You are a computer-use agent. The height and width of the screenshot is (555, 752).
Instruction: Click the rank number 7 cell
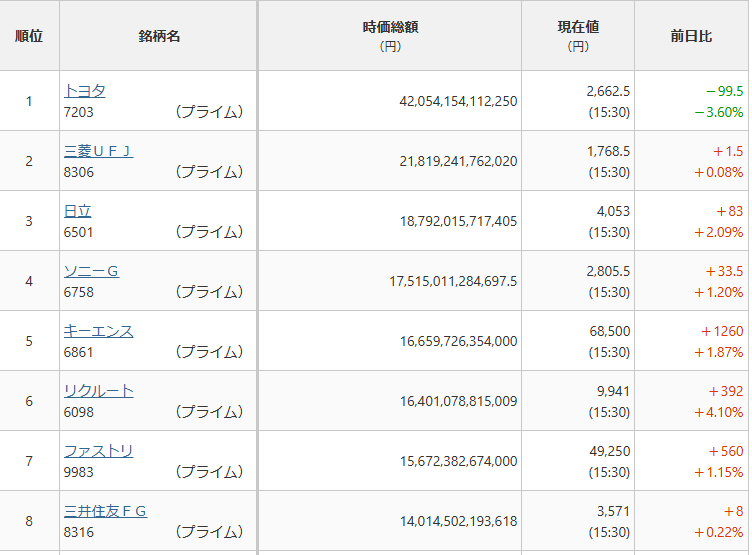(29, 461)
